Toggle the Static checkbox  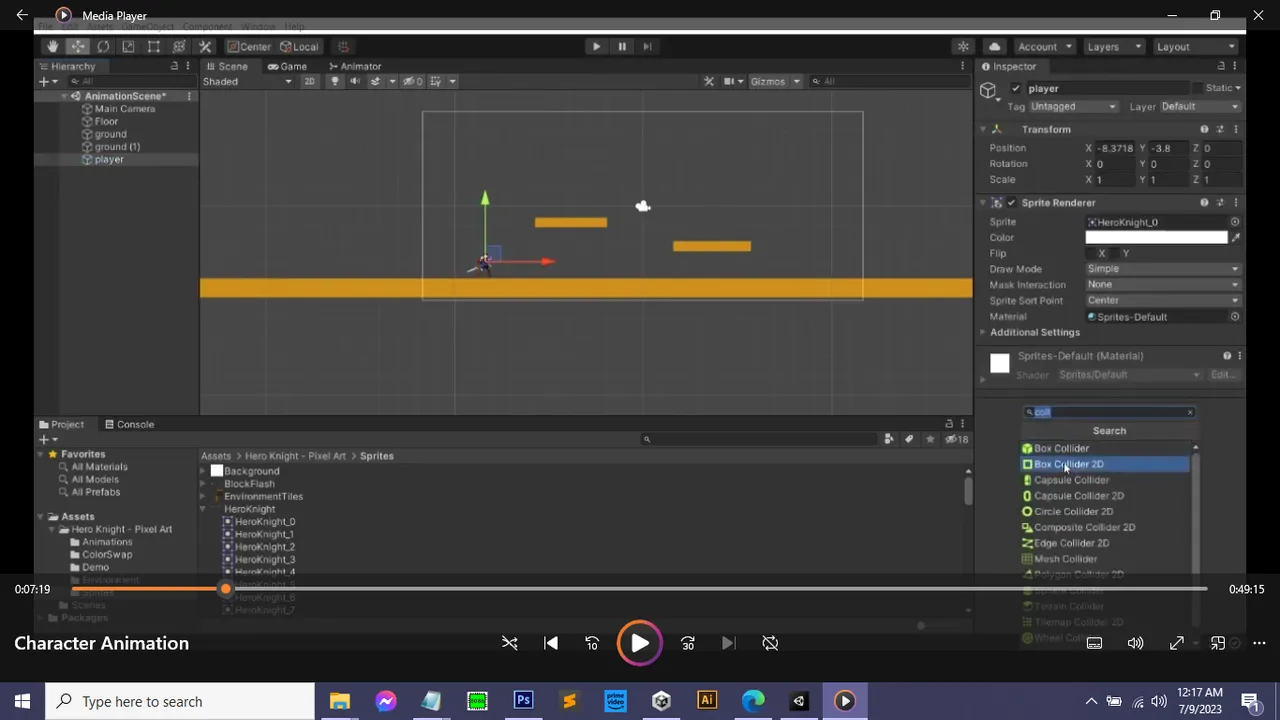pyautogui.click(x=1196, y=88)
